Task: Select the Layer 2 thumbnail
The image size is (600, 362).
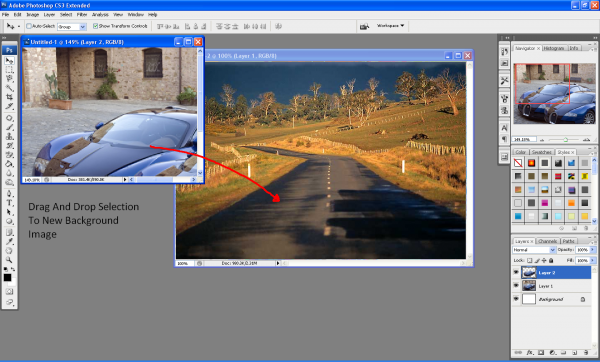Action: [x=529, y=272]
